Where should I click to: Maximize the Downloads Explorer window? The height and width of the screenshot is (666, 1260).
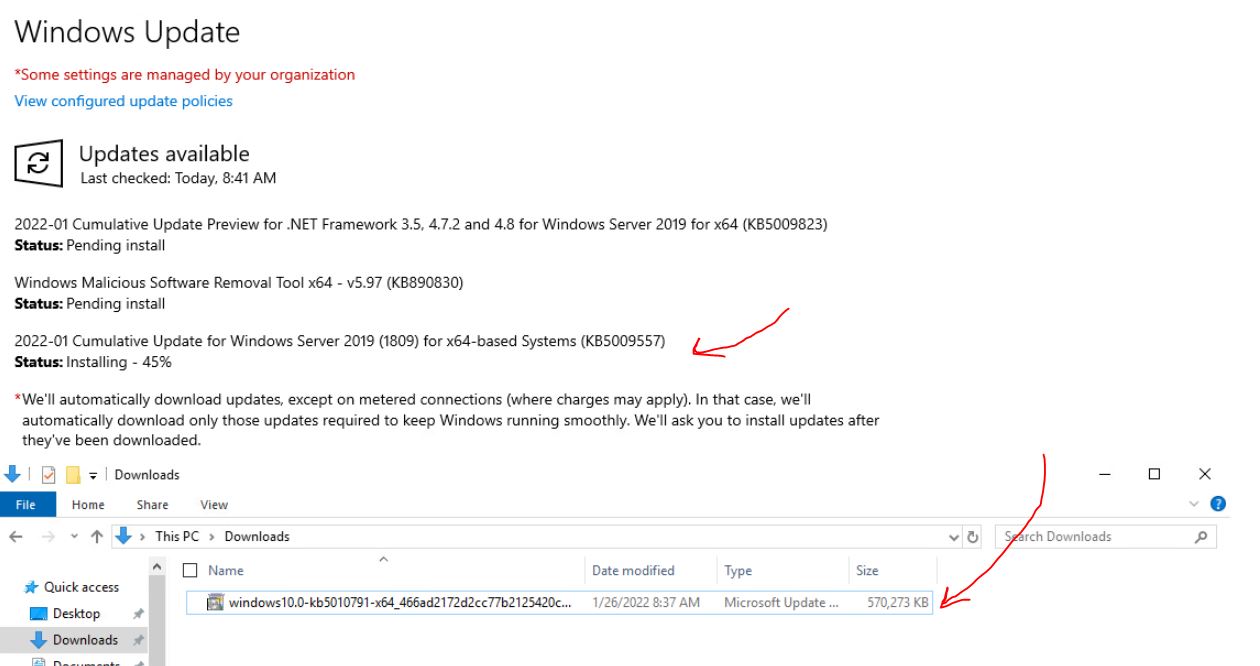(1154, 474)
